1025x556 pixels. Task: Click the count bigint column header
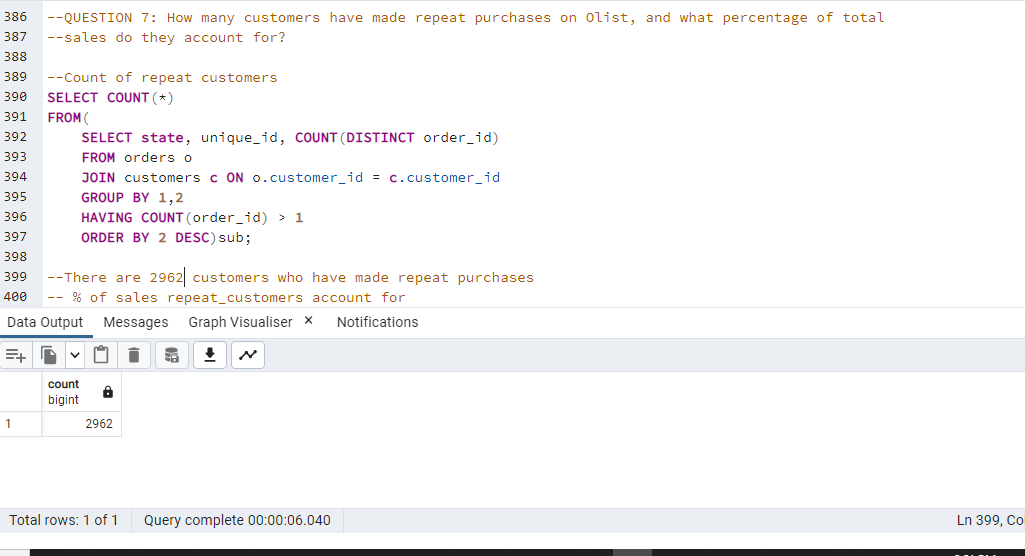click(x=81, y=392)
